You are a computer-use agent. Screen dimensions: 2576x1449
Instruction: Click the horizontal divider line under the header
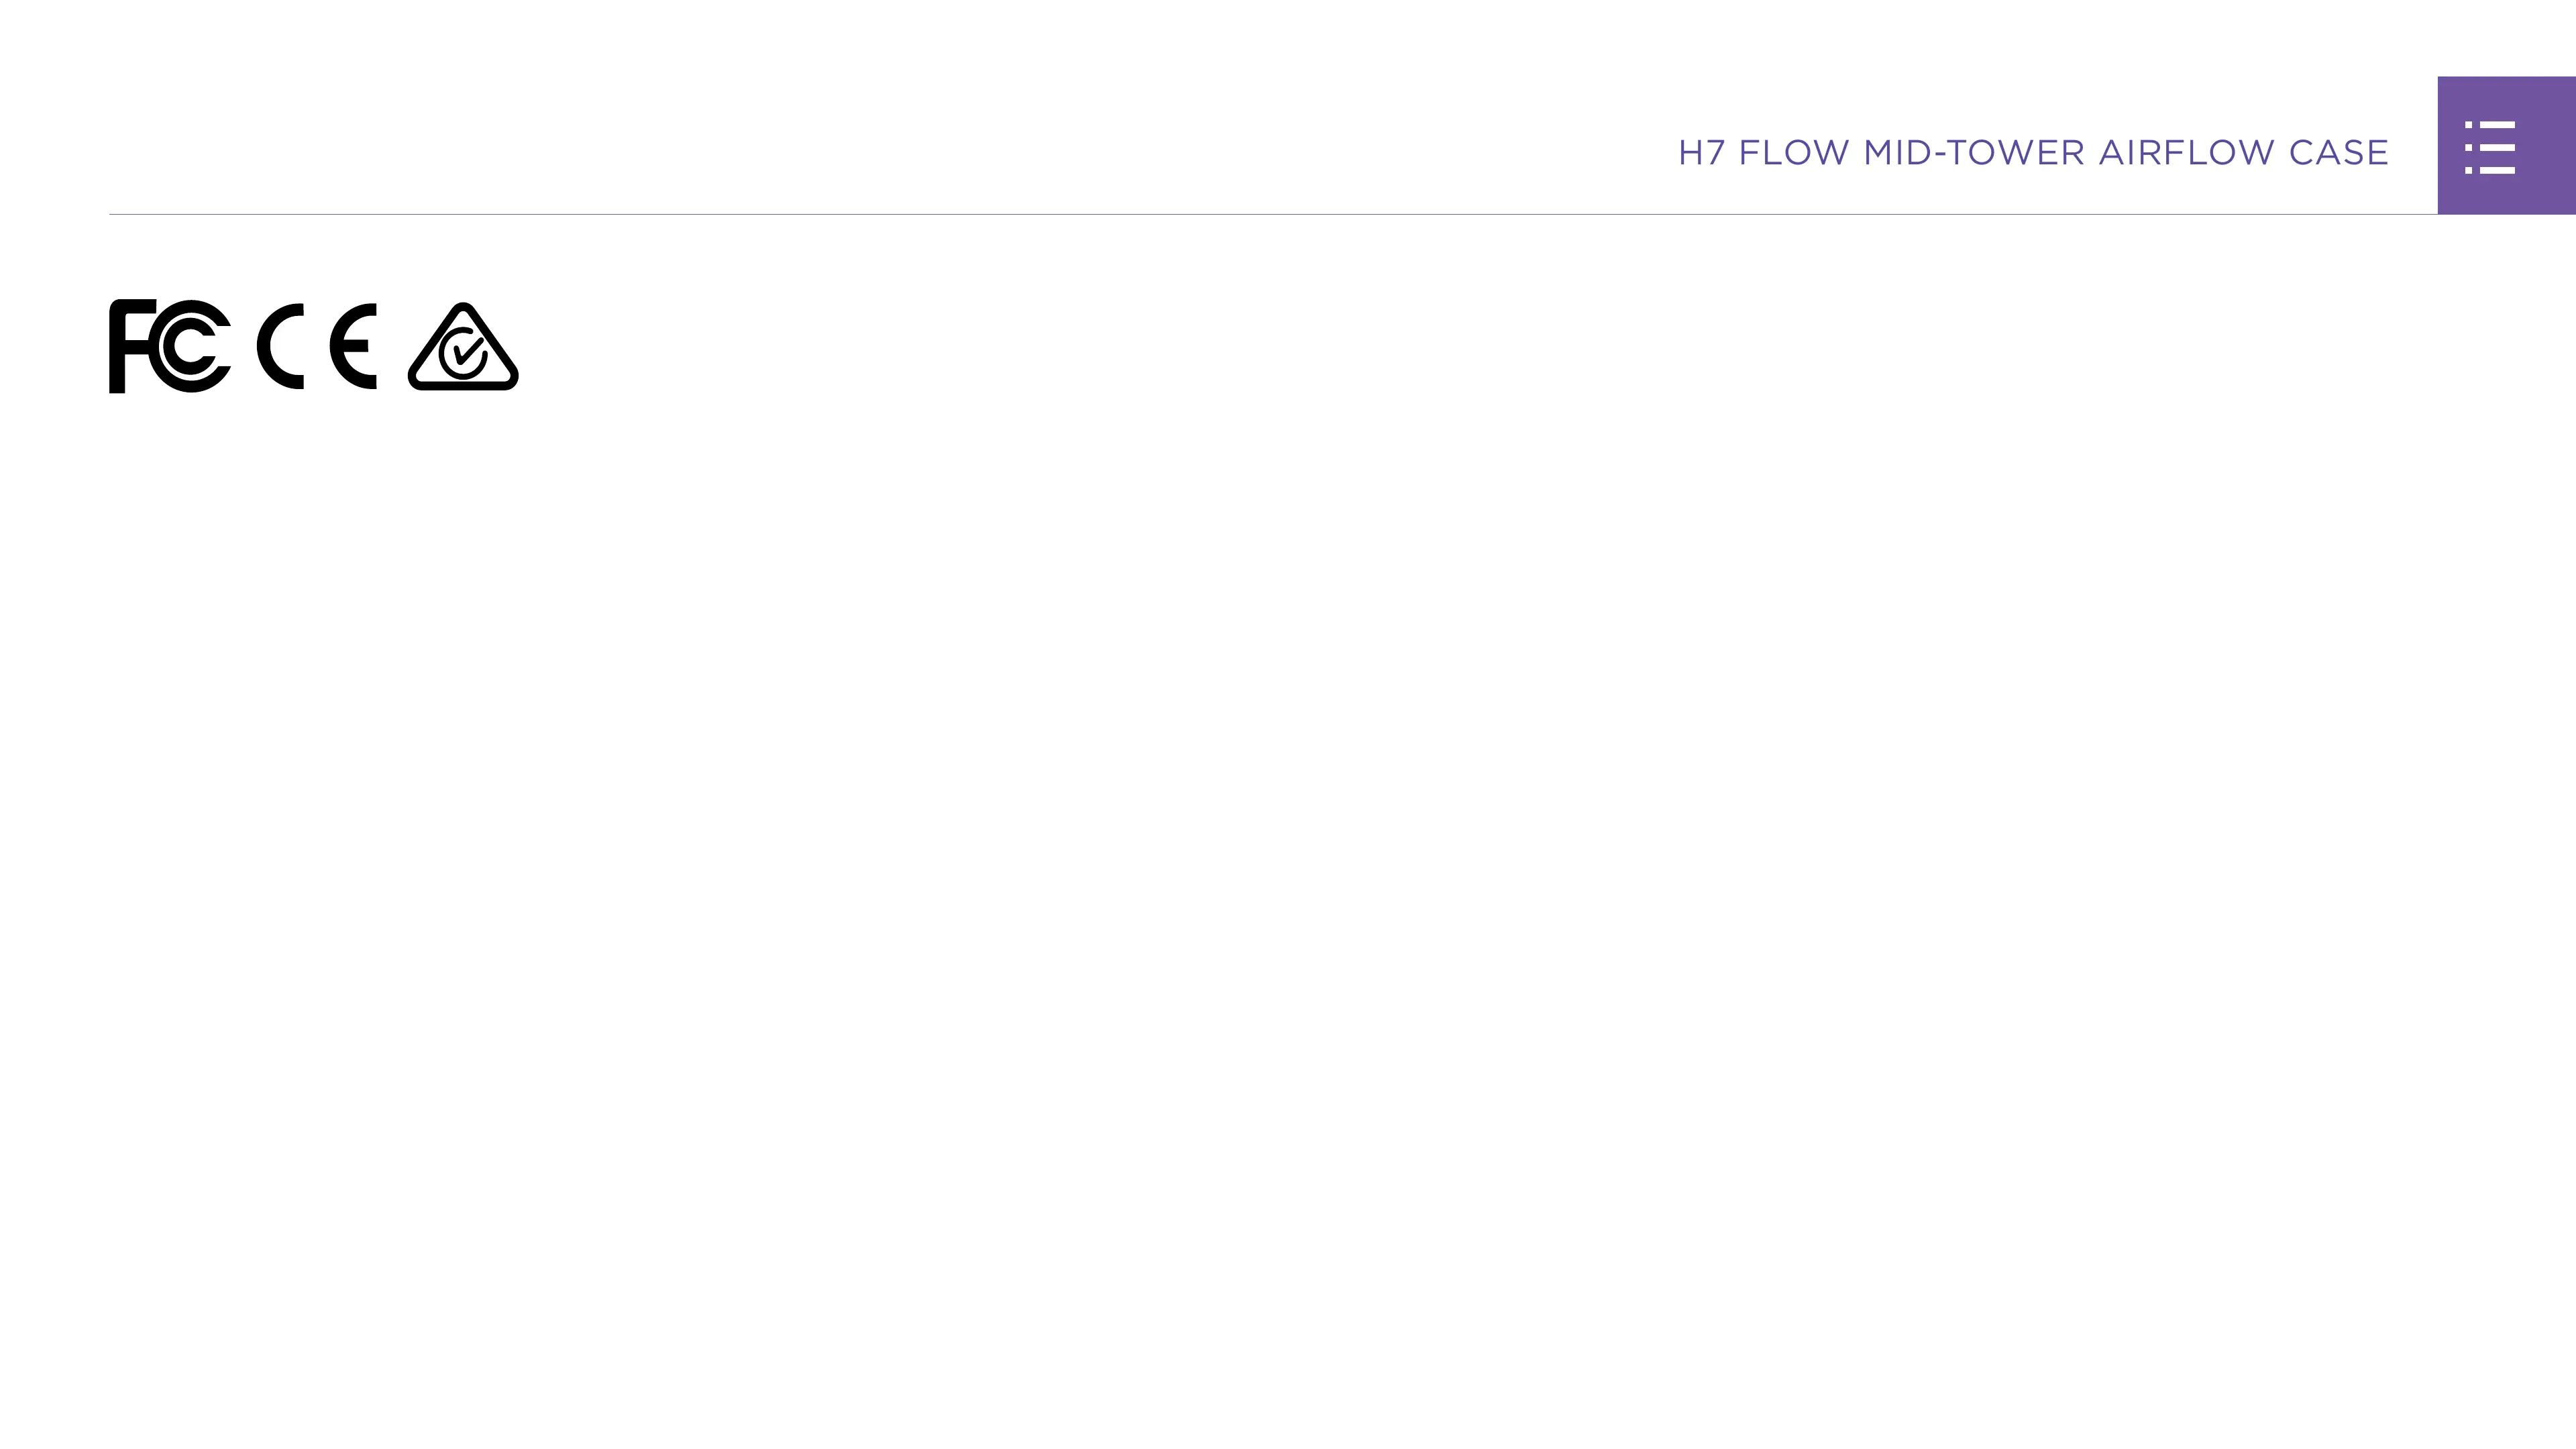pyautogui.click(x=1273, y=214)
